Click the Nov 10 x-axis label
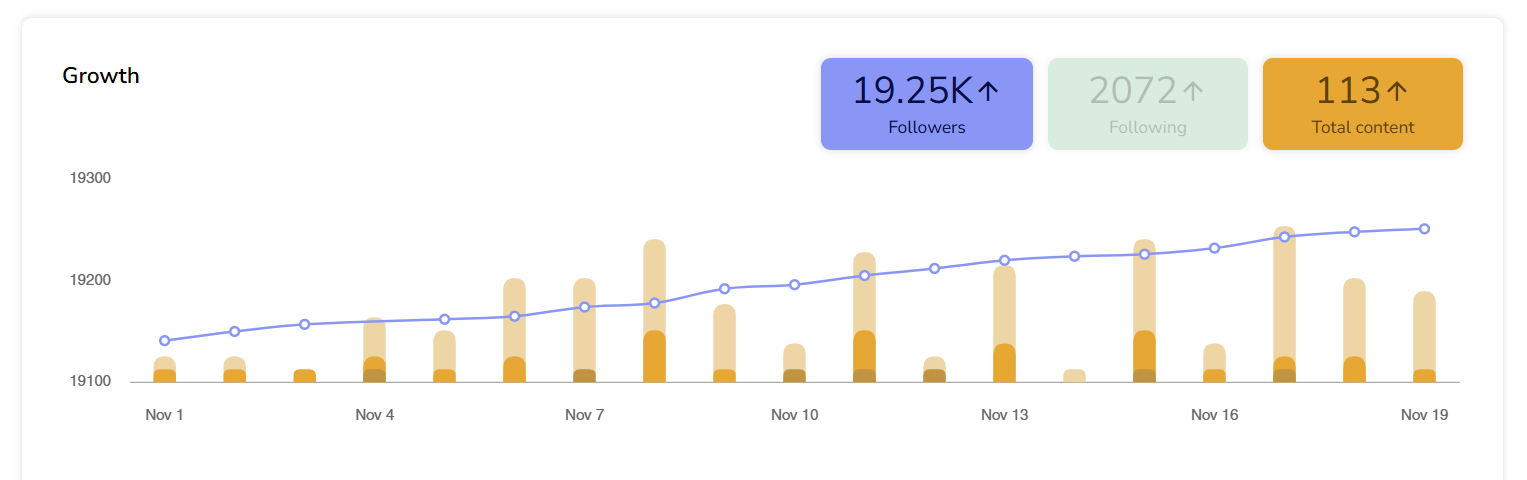Image resolution: width=1527 pixels, height=480 pixels. click(x=795, y=415)
